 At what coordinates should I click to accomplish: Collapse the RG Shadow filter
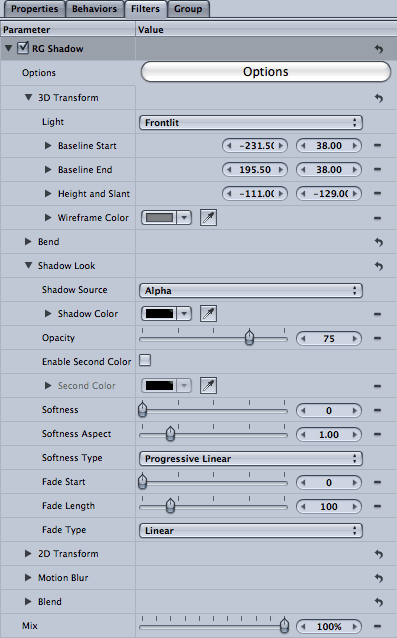pyautogui.click(x=9, y=48)
